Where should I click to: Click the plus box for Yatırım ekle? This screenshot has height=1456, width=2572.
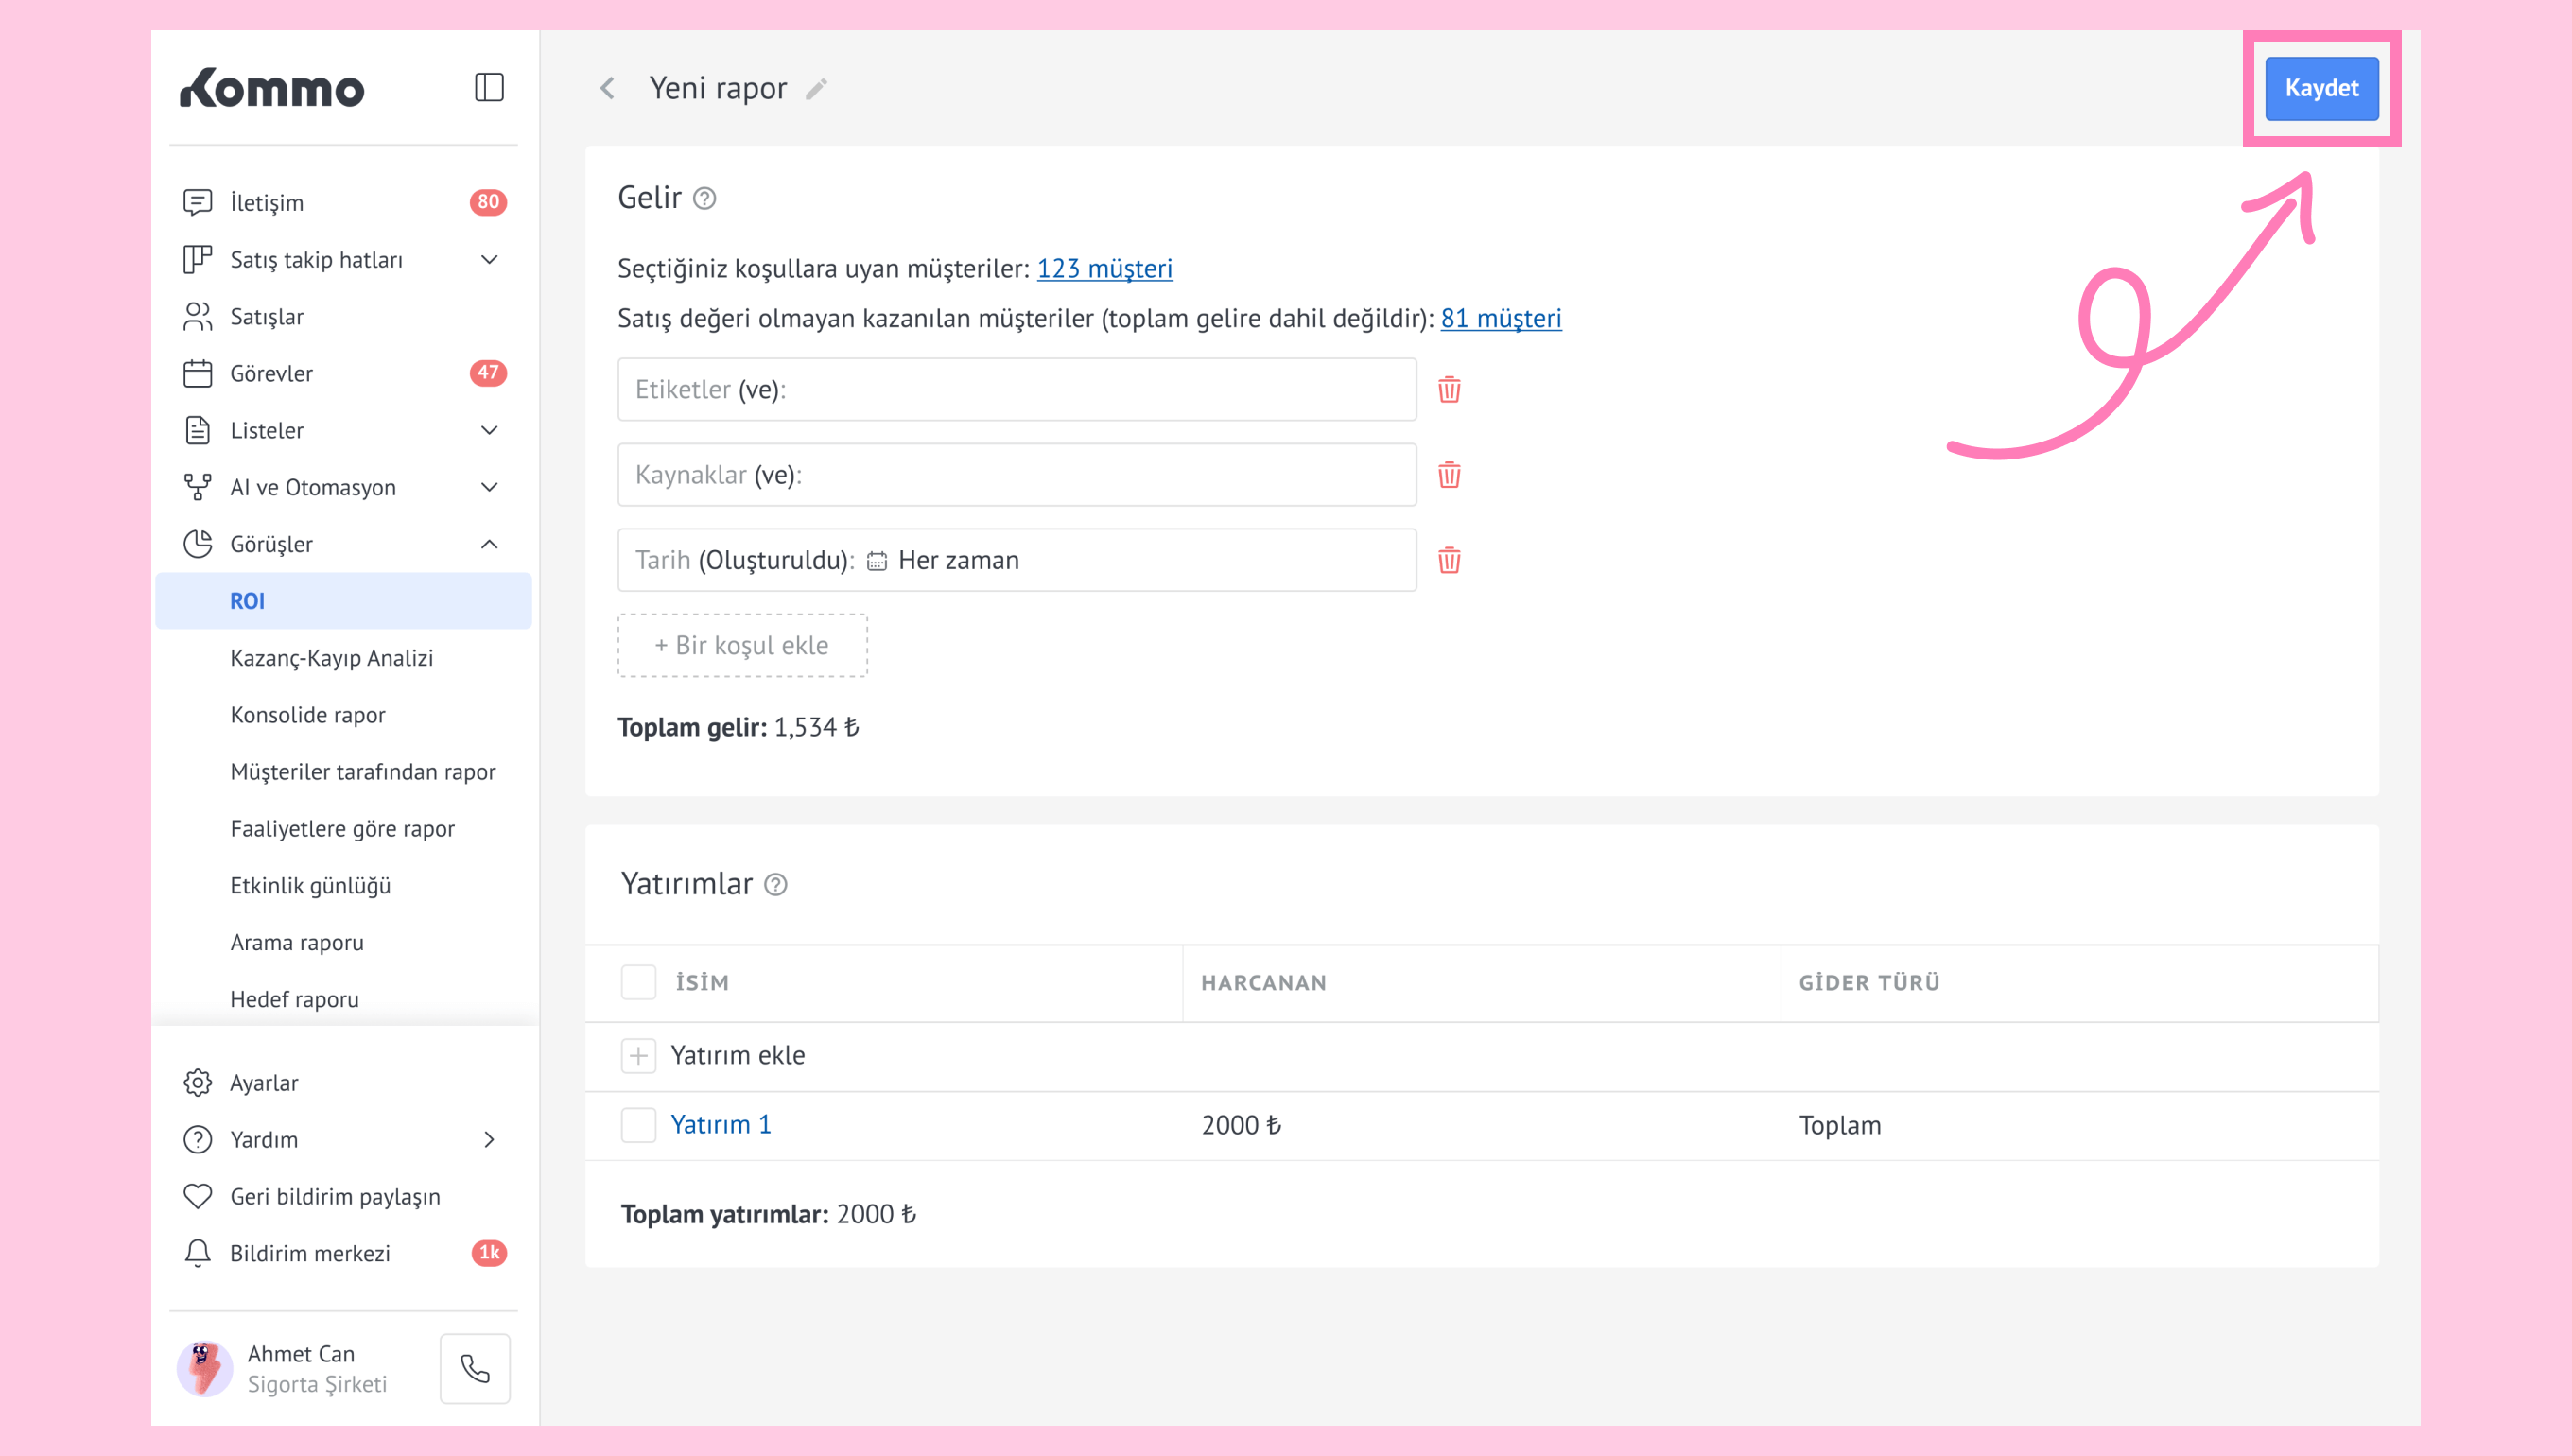[x=638, y=1055]
